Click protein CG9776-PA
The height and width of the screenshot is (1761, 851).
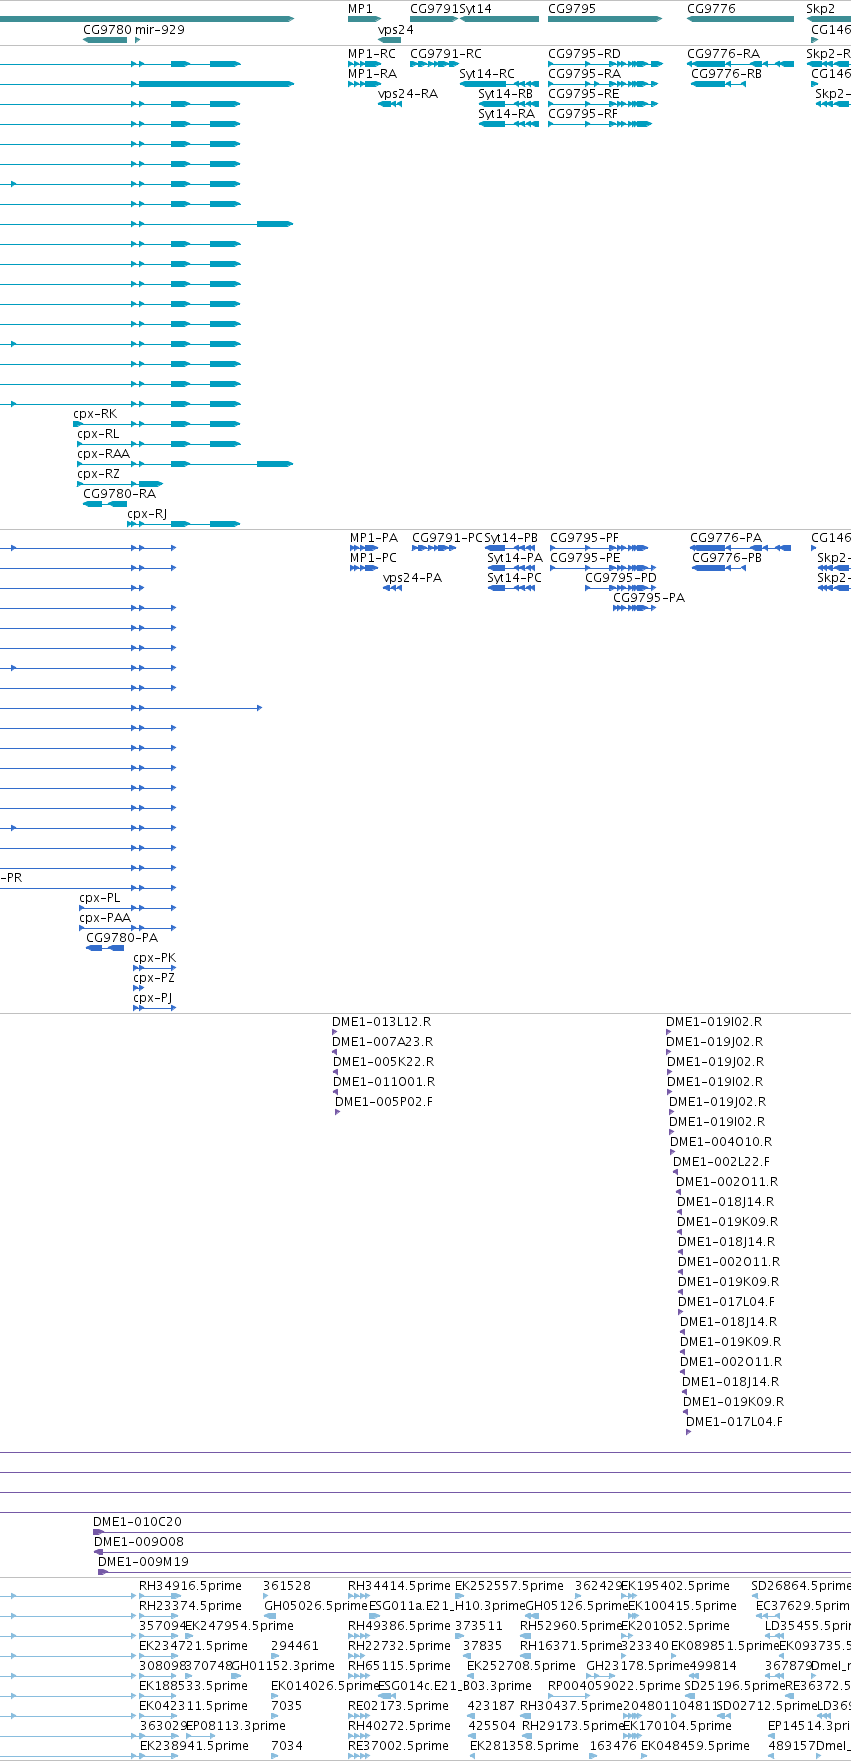coord(726,538)
